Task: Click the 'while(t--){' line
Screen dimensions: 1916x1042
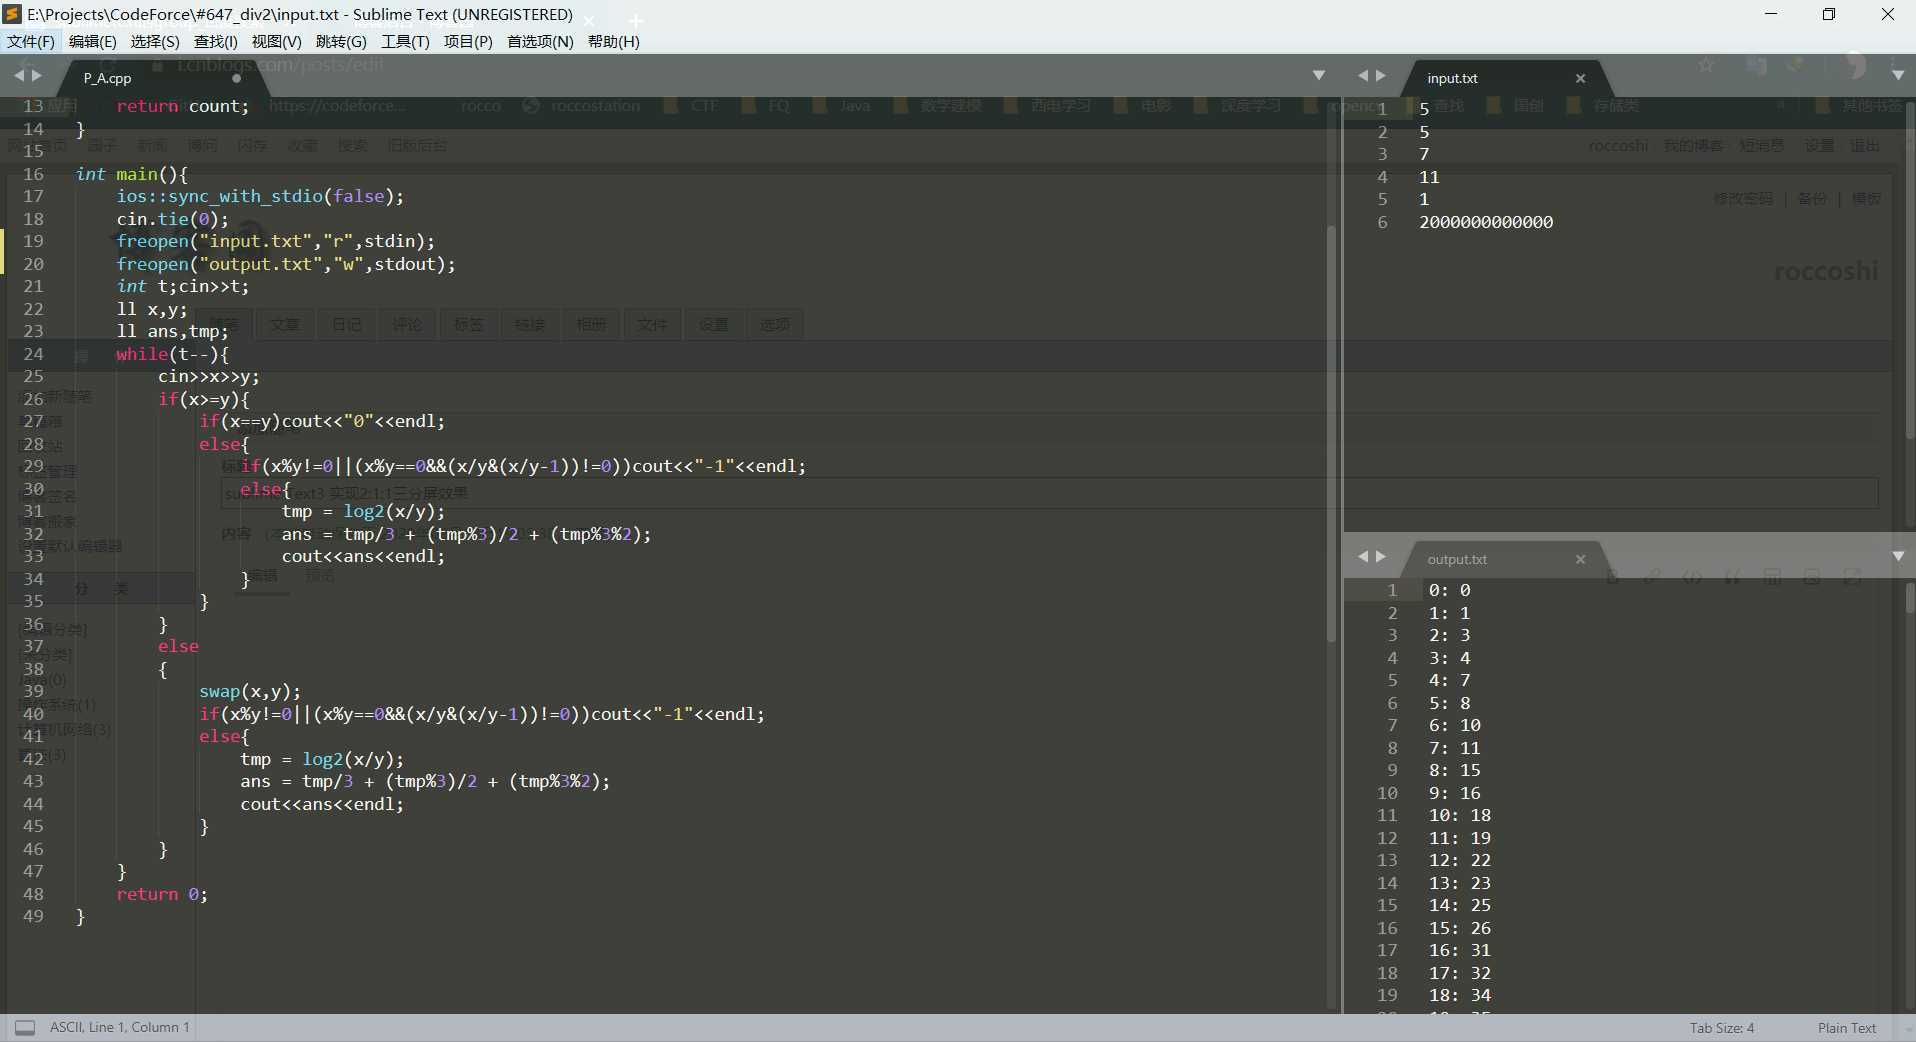Action: click(172, 354)
